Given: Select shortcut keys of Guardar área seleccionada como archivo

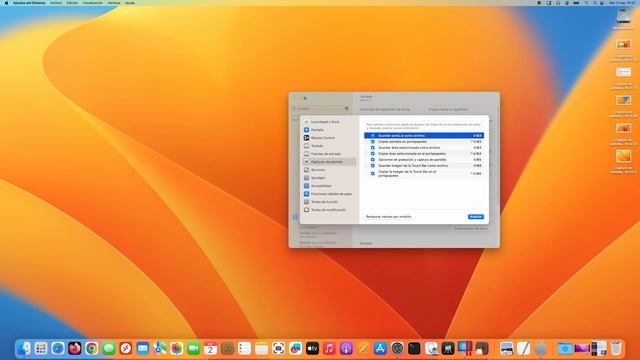Looking at the screenshot, I should [x=478, y=148].
